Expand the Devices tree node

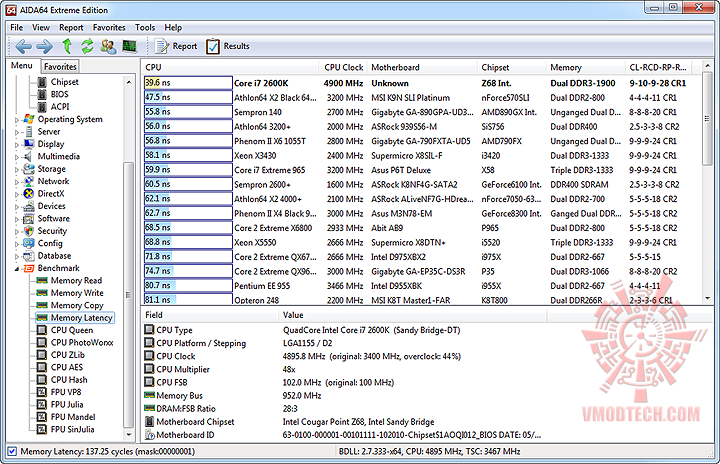[17, 207]
